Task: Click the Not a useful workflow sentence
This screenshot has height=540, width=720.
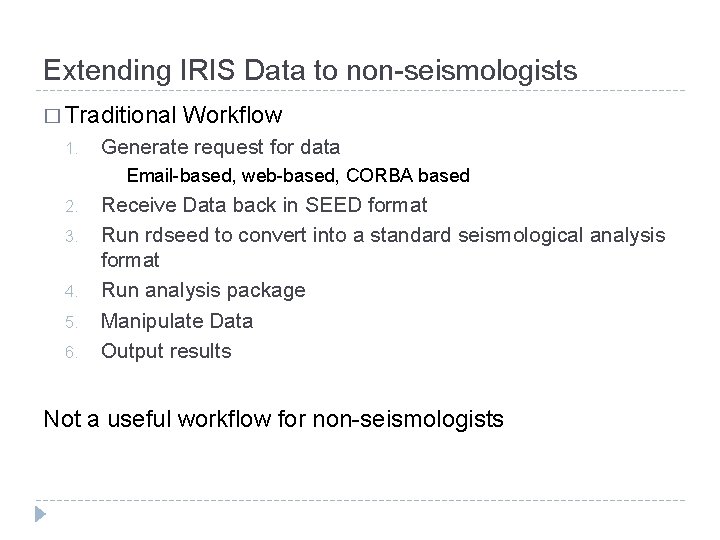Action: (273, 418)
